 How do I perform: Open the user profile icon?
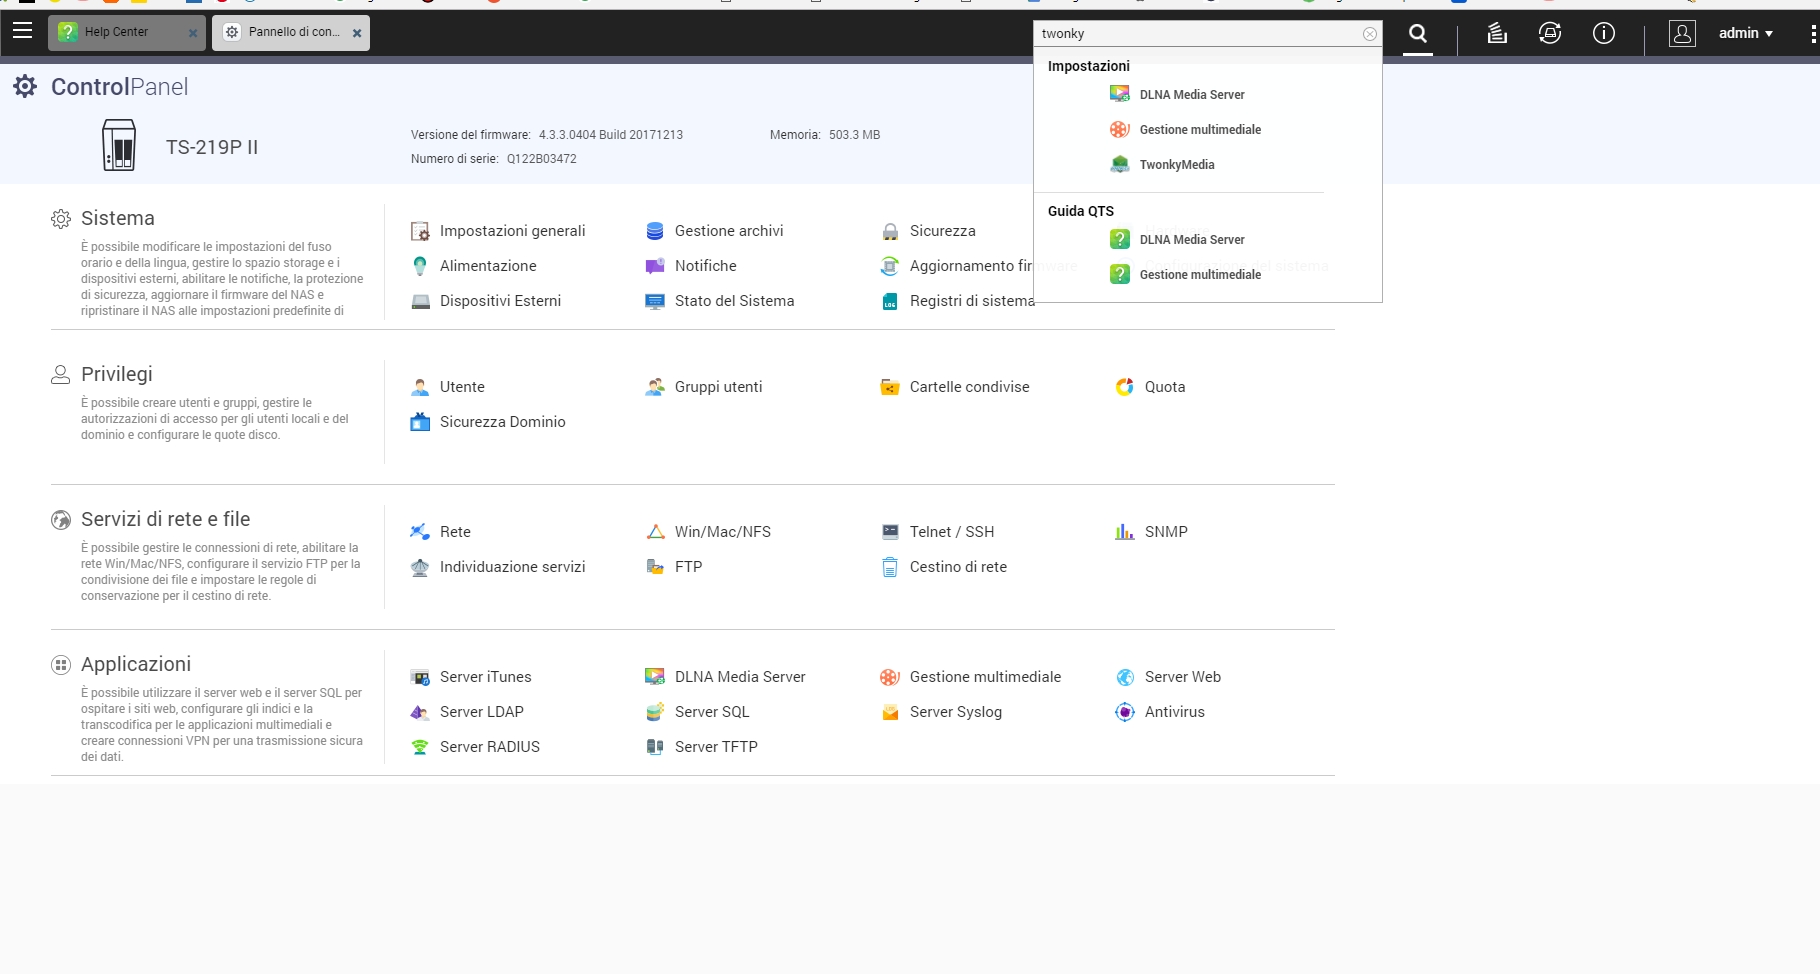[x=1682, y=34]
